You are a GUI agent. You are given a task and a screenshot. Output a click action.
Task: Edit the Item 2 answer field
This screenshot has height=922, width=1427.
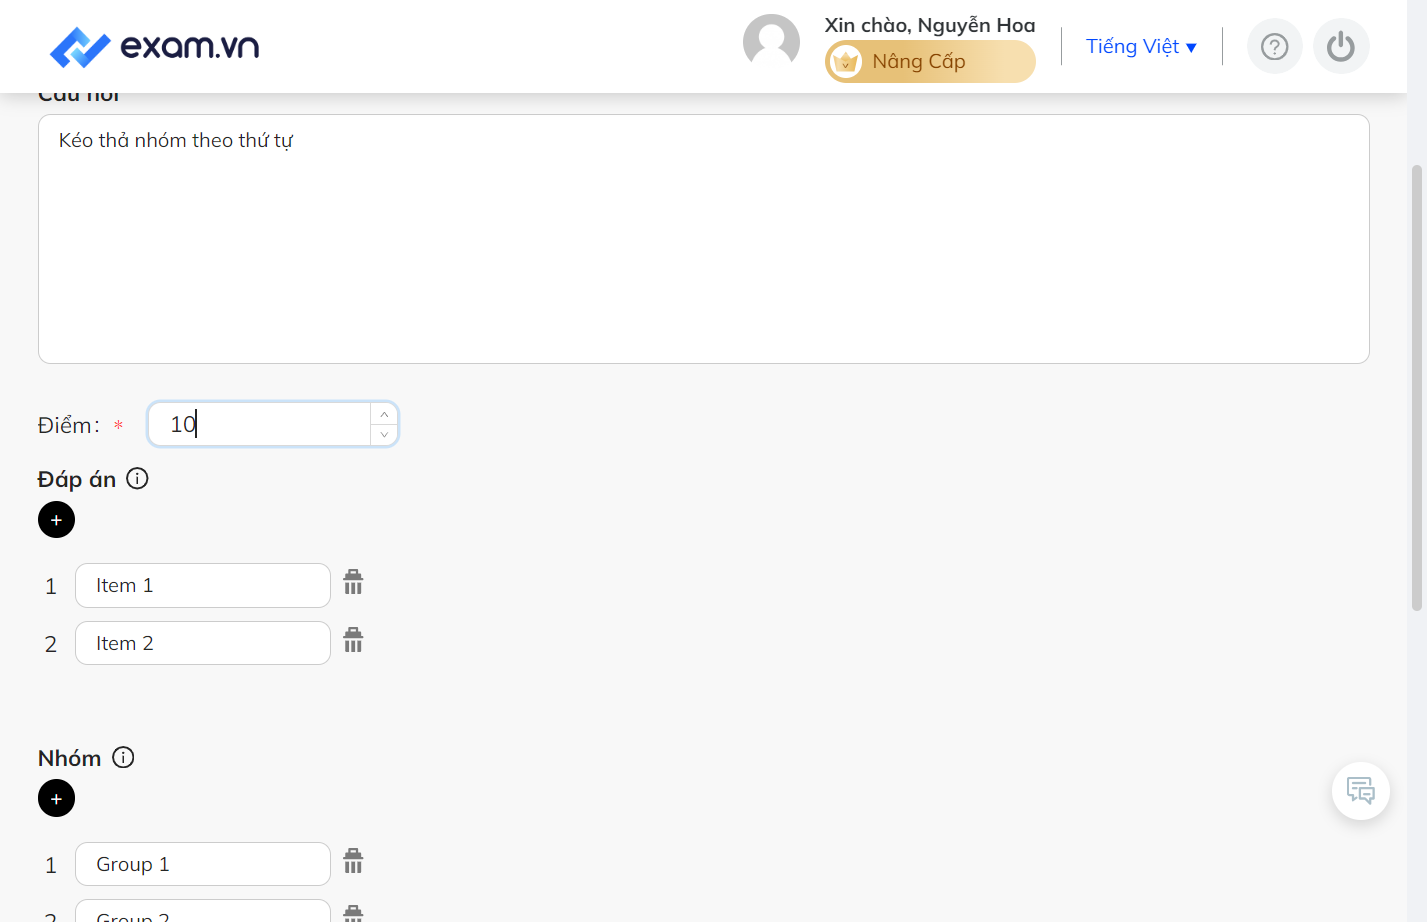[x=203, y=643]
